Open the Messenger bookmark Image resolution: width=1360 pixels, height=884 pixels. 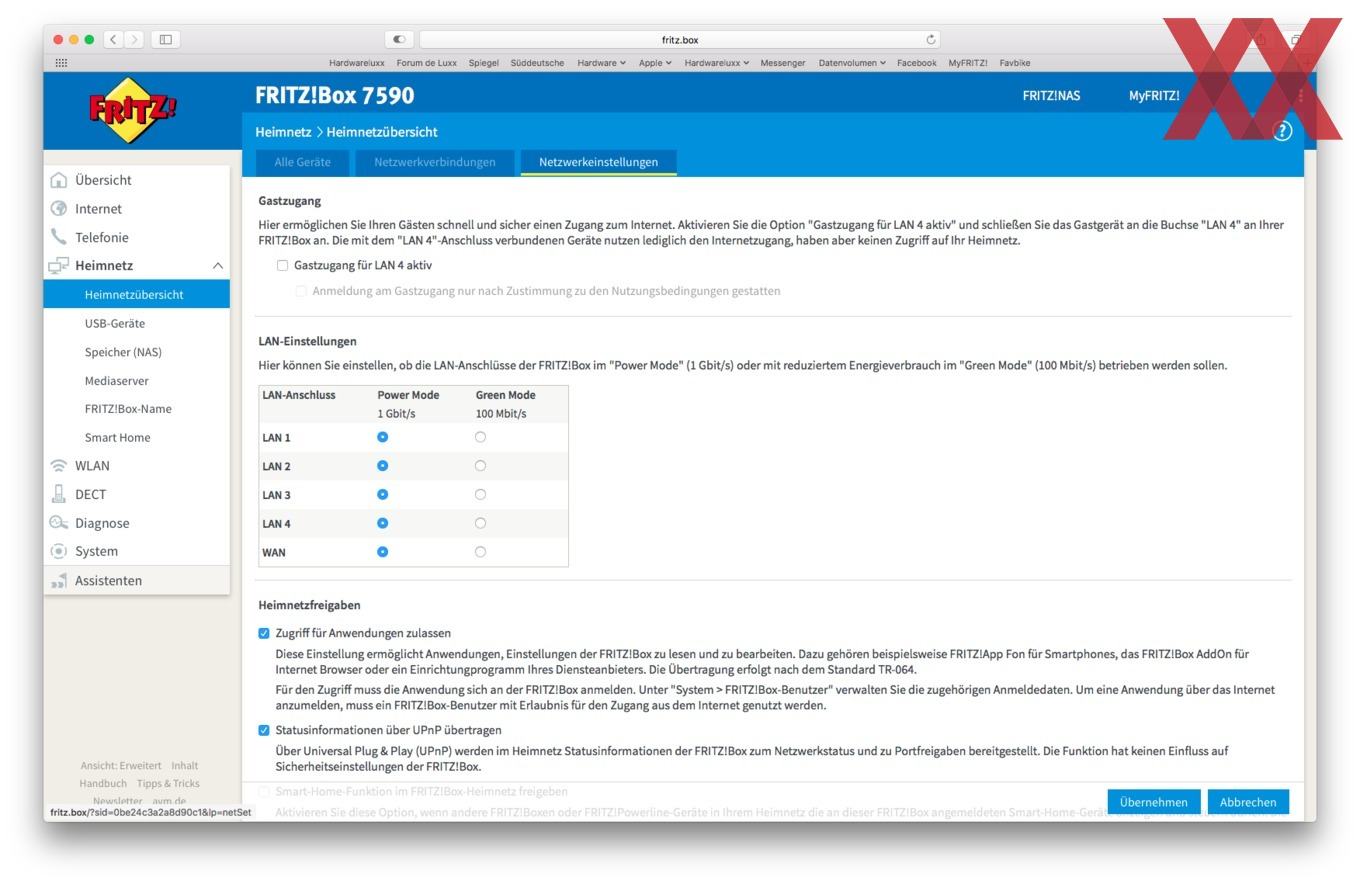point(782,63)
